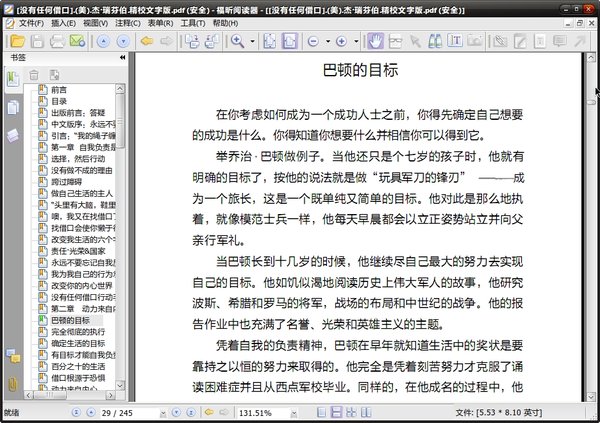
Task: Open the attachments paperclip sidebar icon
Action: [x=13, y=384]
